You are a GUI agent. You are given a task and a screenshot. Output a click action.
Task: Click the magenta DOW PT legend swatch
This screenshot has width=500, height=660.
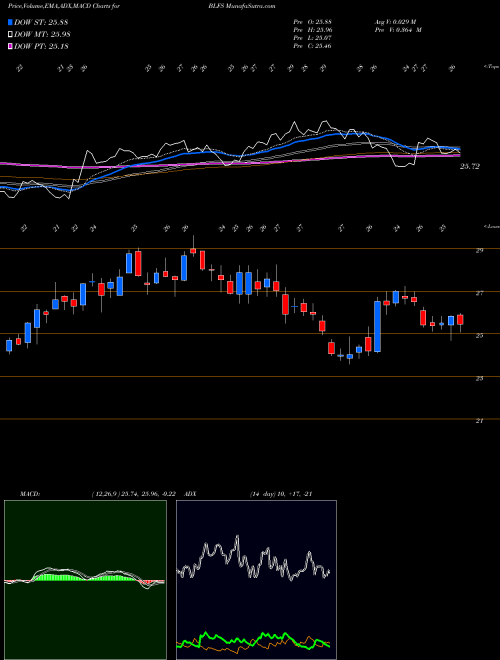point(10,46)
